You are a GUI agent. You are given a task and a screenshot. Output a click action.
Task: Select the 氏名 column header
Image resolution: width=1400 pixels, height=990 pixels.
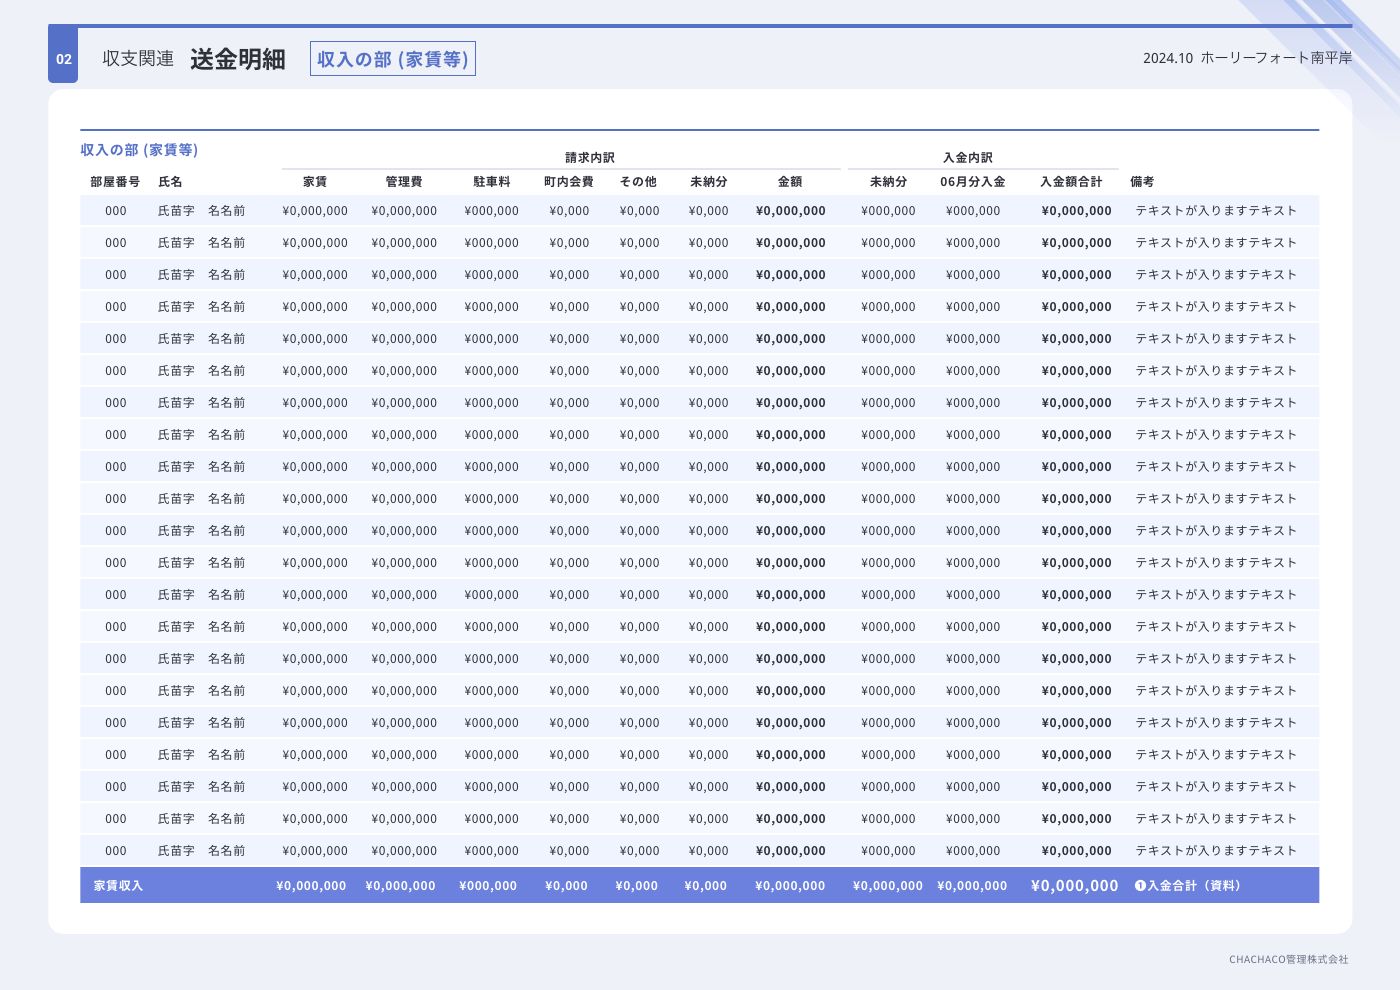170,182
